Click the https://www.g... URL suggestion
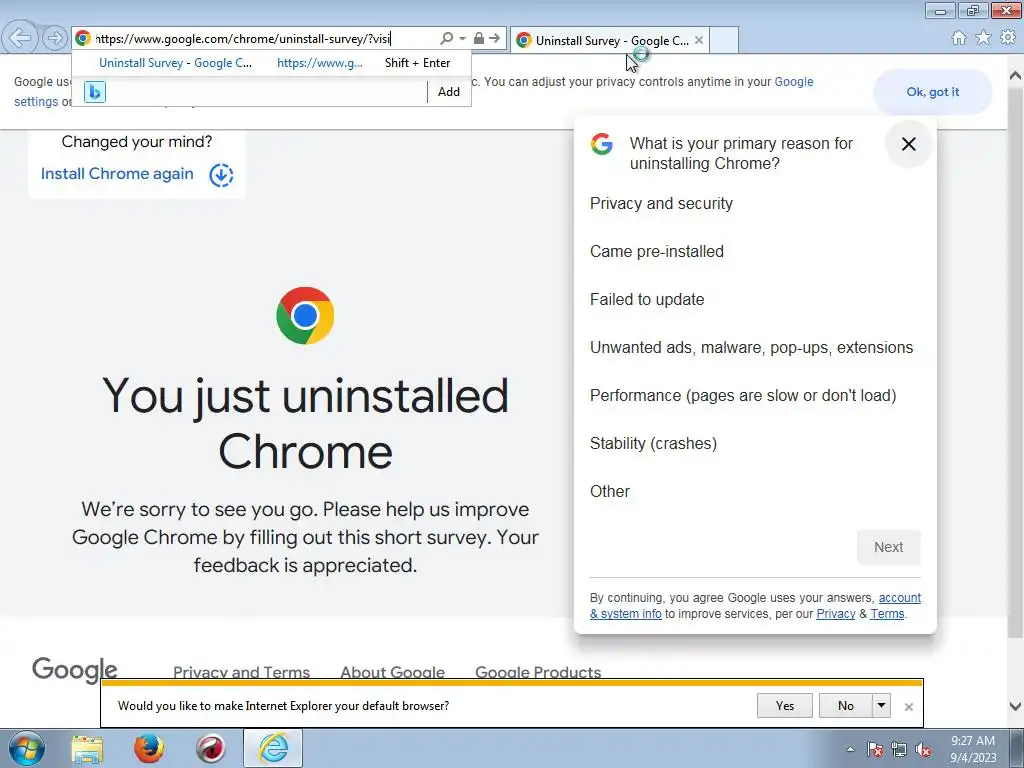The height and width of the screenshot is (768, 1024). (319, 63)
